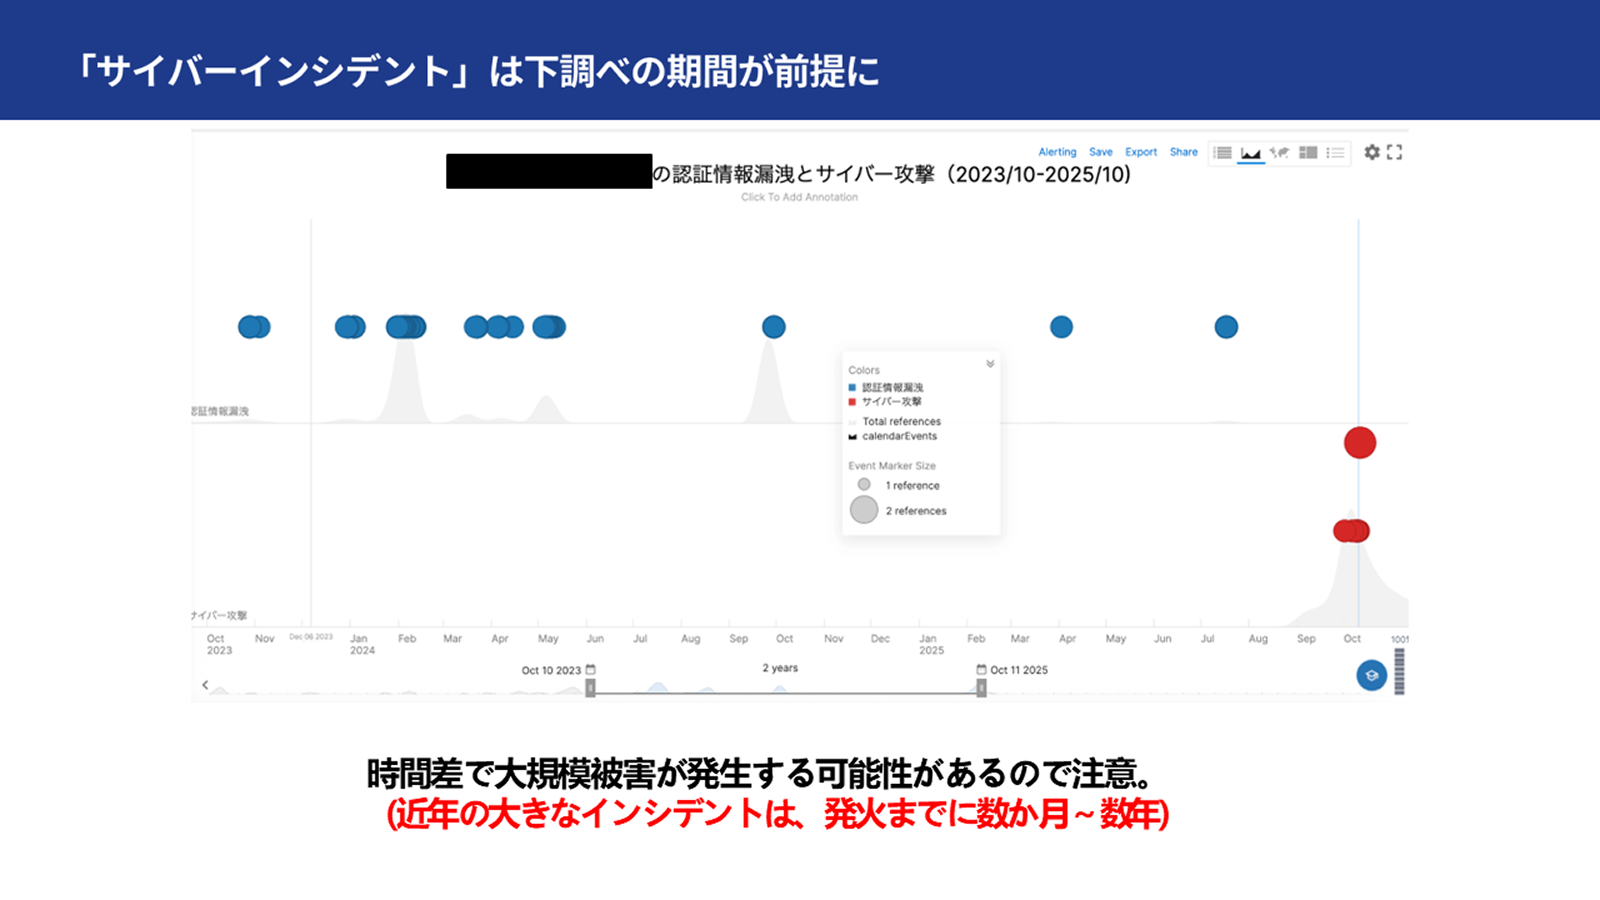
Task: Toggle the blue 認証情報漏洩 legend color
Action: [x=852, y=387]
